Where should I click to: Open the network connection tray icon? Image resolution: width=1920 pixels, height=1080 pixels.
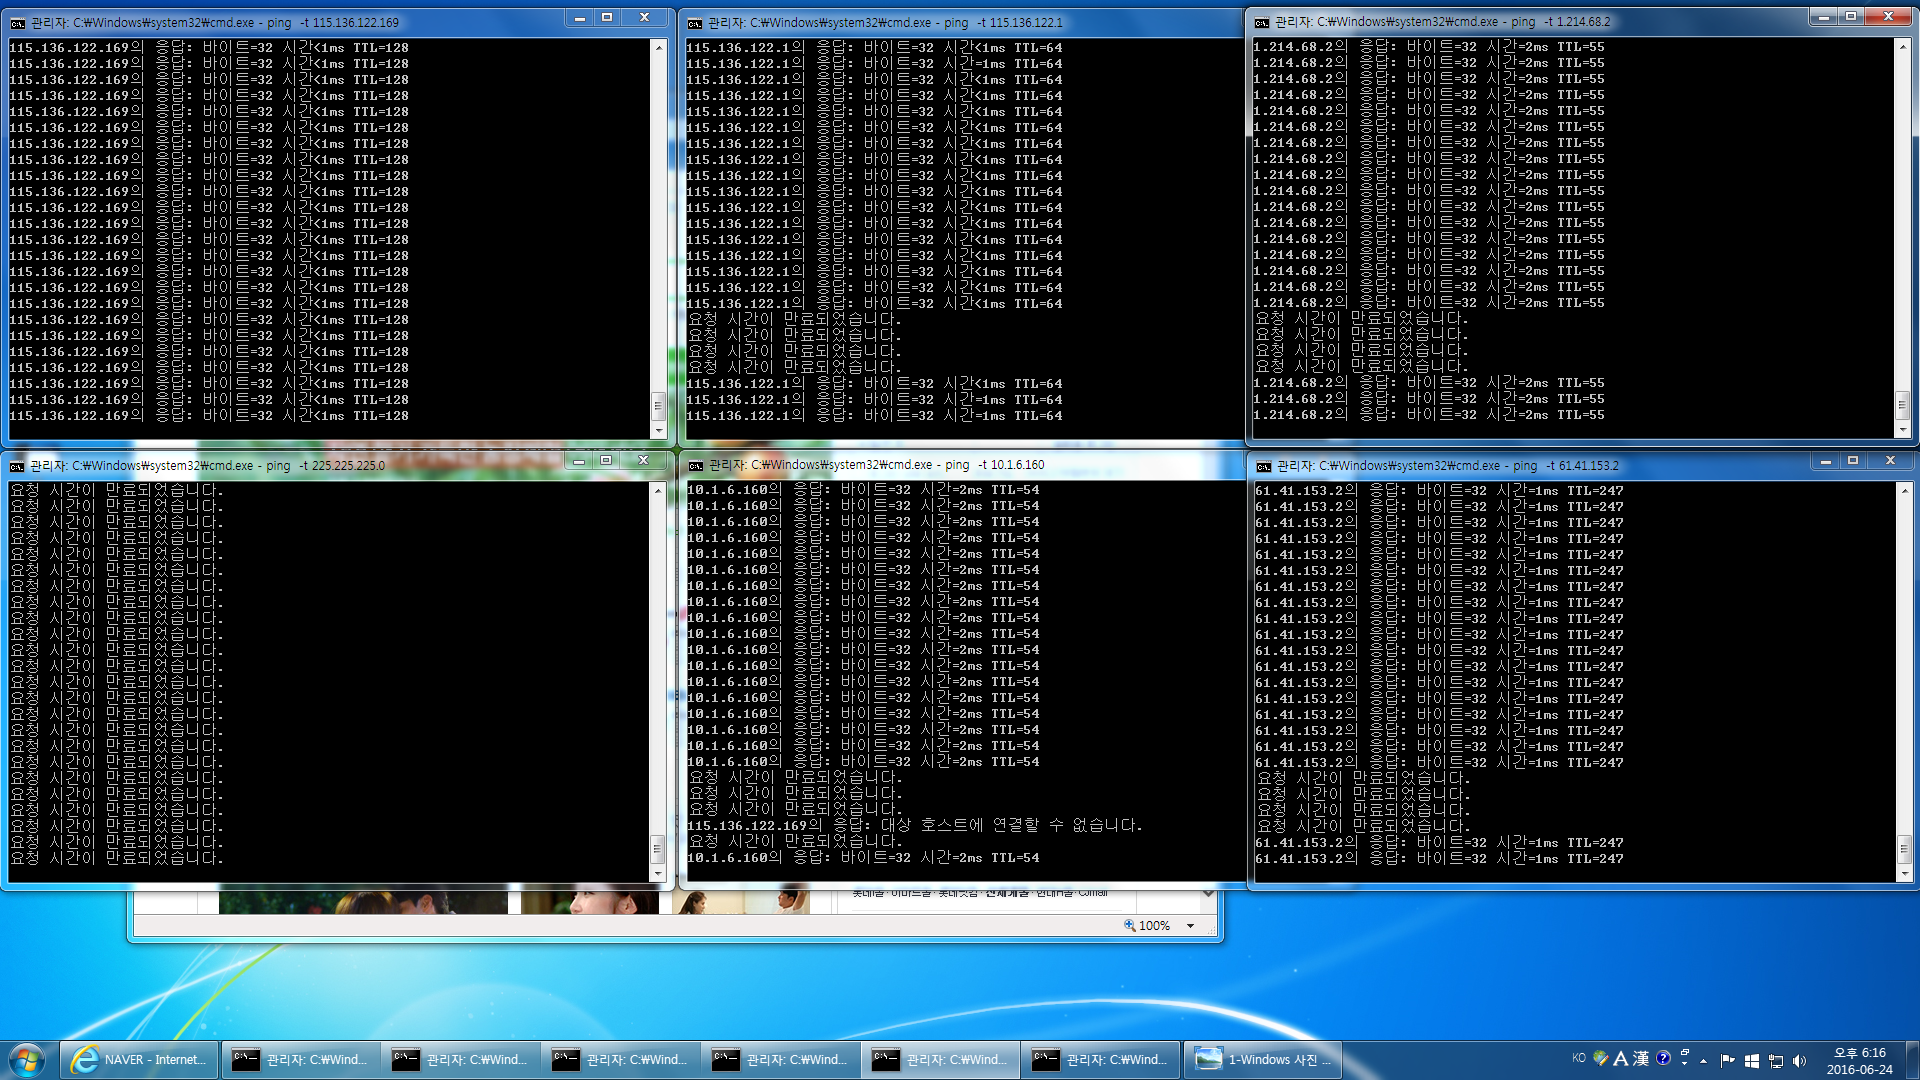pos(1775,1060)
